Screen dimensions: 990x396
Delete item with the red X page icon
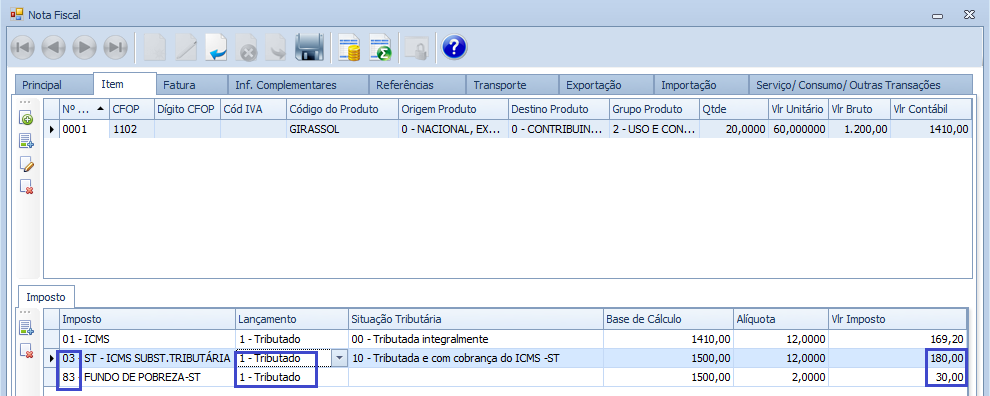(26, 186)
